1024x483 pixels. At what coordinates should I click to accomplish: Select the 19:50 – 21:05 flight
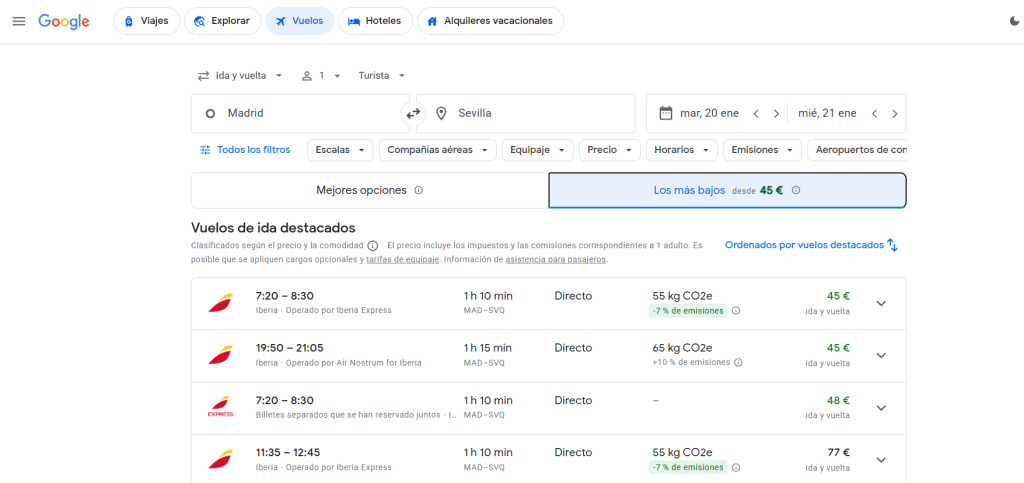[549, 356]
